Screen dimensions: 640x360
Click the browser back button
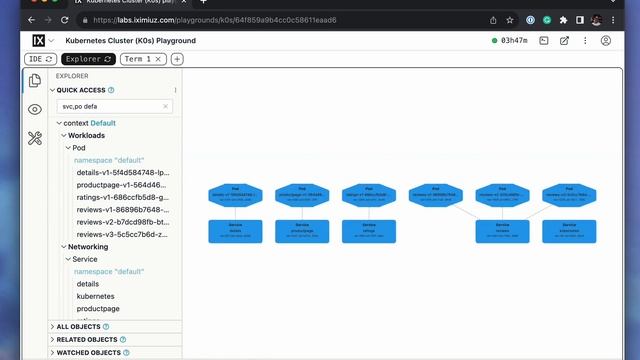click(31, 20)
